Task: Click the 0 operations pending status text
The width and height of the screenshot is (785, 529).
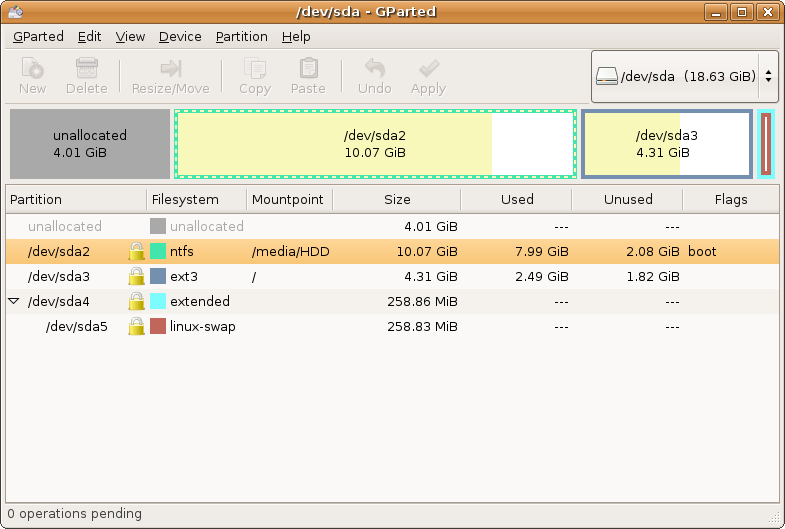Action: pos(75,513)
